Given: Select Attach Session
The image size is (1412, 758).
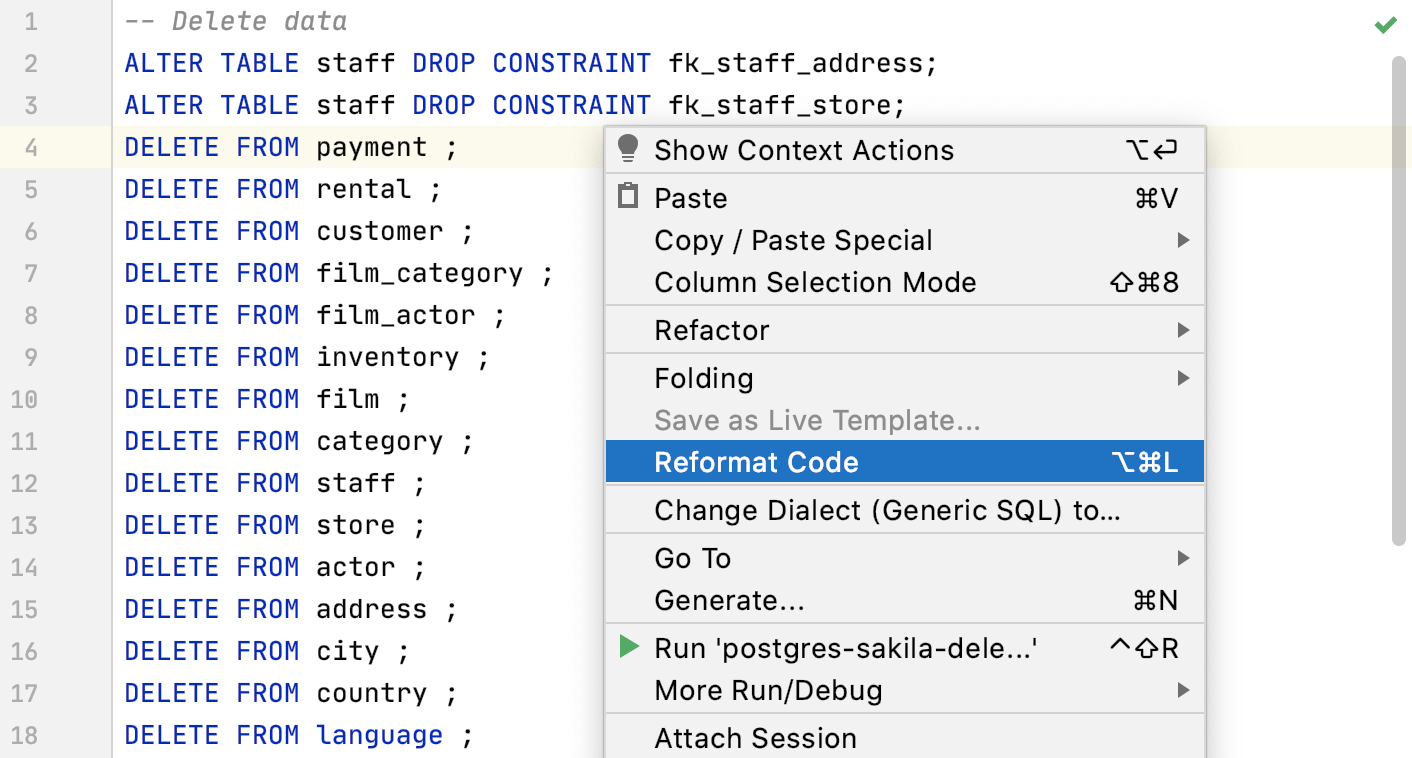Looking at the screenshot, I should (x=755, y=738).
